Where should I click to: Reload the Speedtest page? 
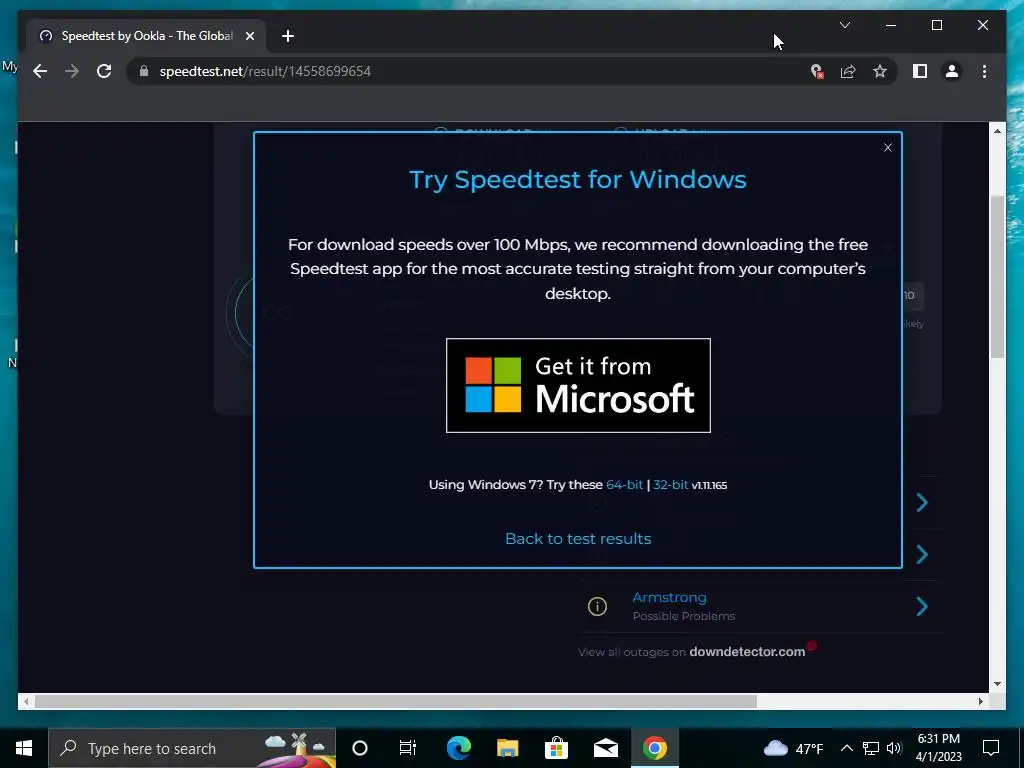[104, 71]
